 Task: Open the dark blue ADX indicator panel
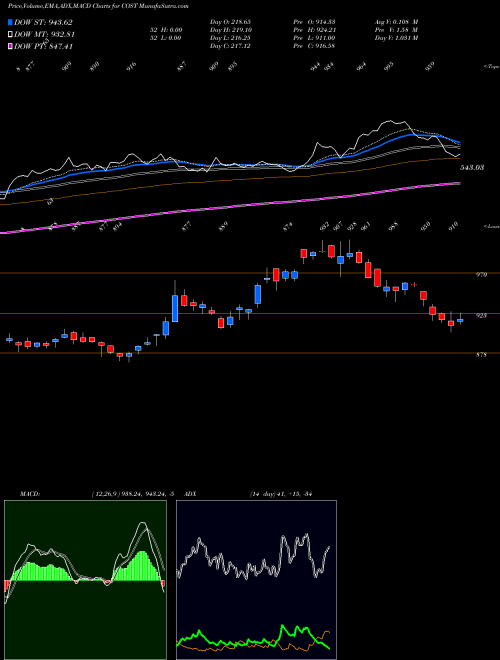pos(256,580)
